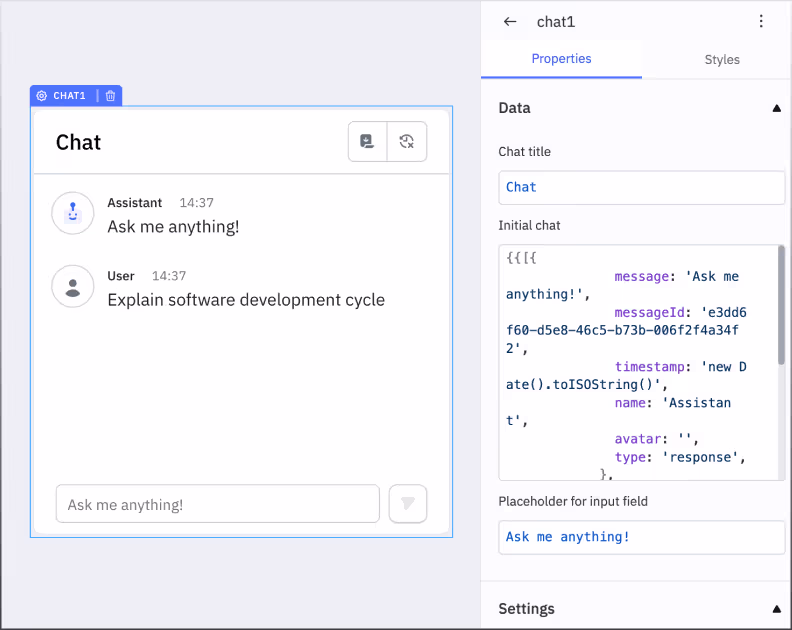
Task: Click the clear chat history icon
Action: tap(407, 142)
